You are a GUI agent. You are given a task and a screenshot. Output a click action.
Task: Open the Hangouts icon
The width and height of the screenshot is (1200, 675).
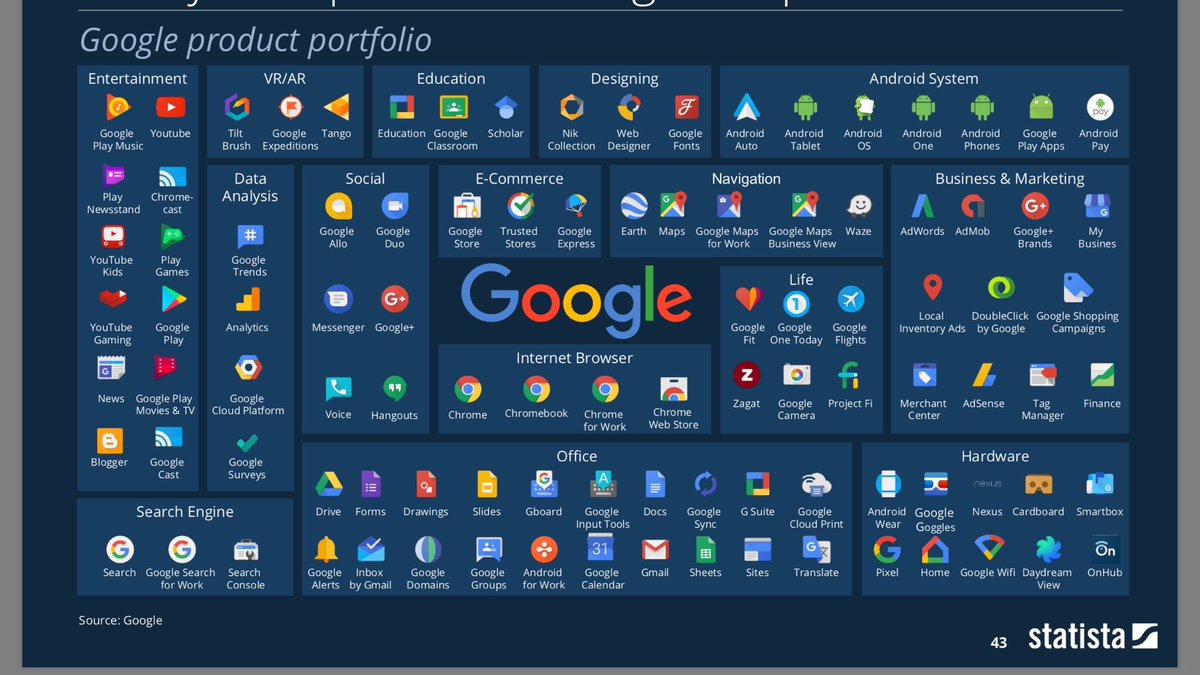pos(395,389)
